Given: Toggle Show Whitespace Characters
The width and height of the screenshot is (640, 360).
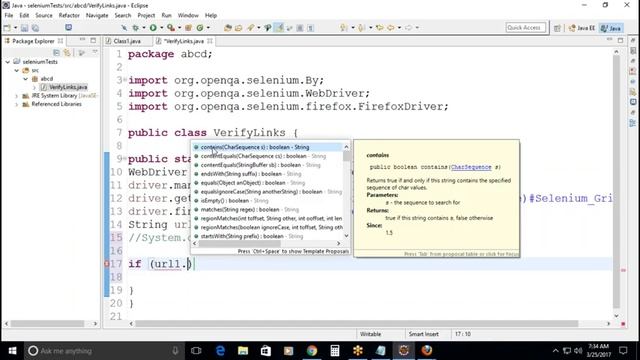Looking at the screenshot, I should click(x=311, y=28).
